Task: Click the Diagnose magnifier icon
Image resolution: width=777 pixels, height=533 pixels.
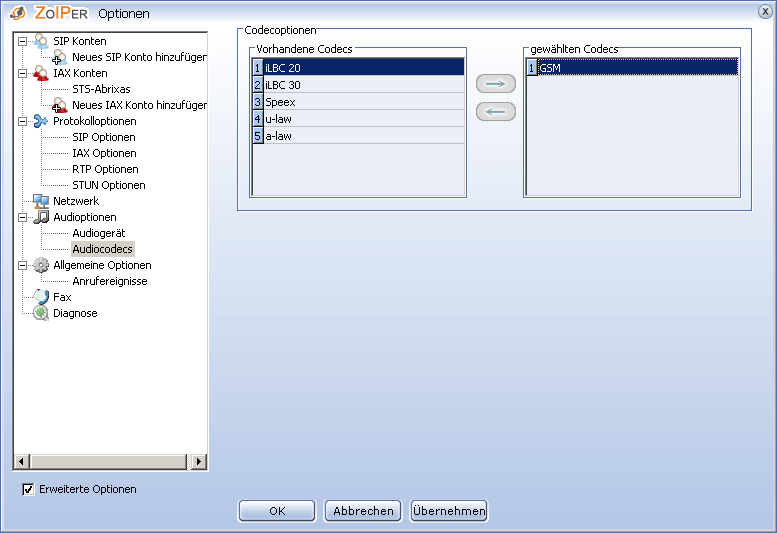Action: click(x=41, y=313)
